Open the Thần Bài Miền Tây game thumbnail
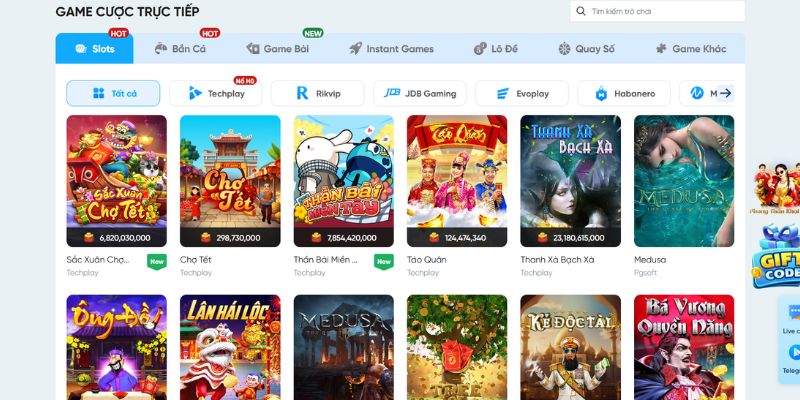Screen dimensions: 800x400 344,181
